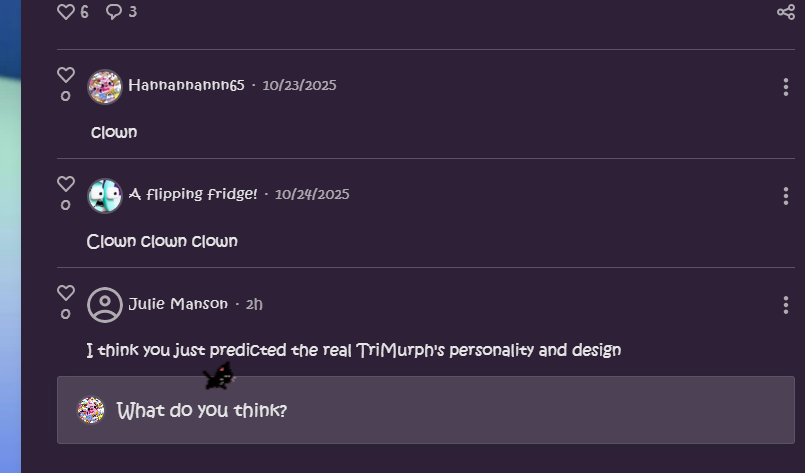Like A flipping fridge!'s comment

click(66, 184)
